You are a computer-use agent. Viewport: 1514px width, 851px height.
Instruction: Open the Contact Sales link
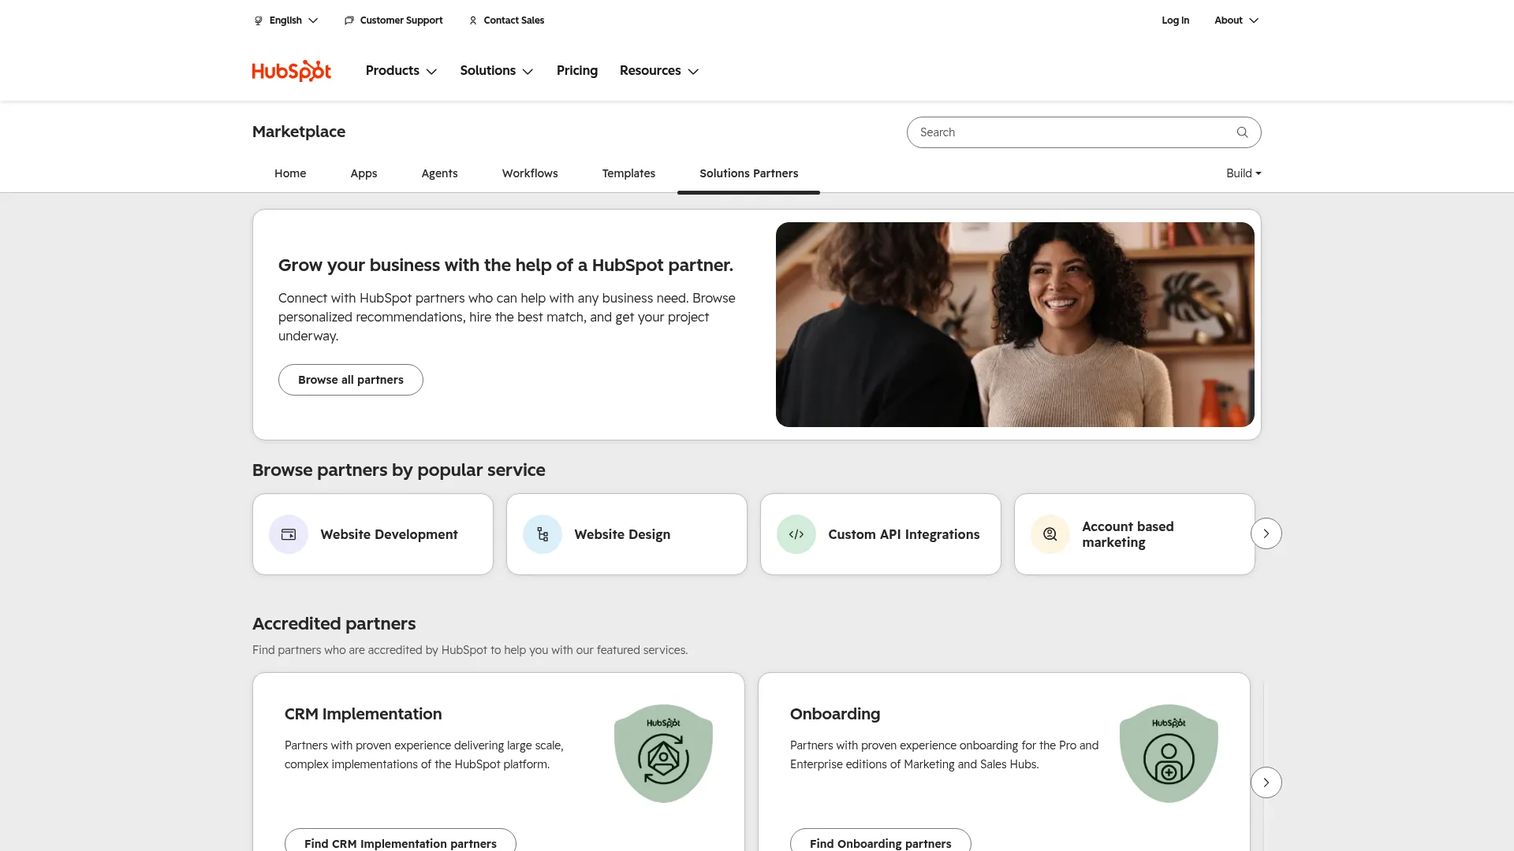[506, 20]
